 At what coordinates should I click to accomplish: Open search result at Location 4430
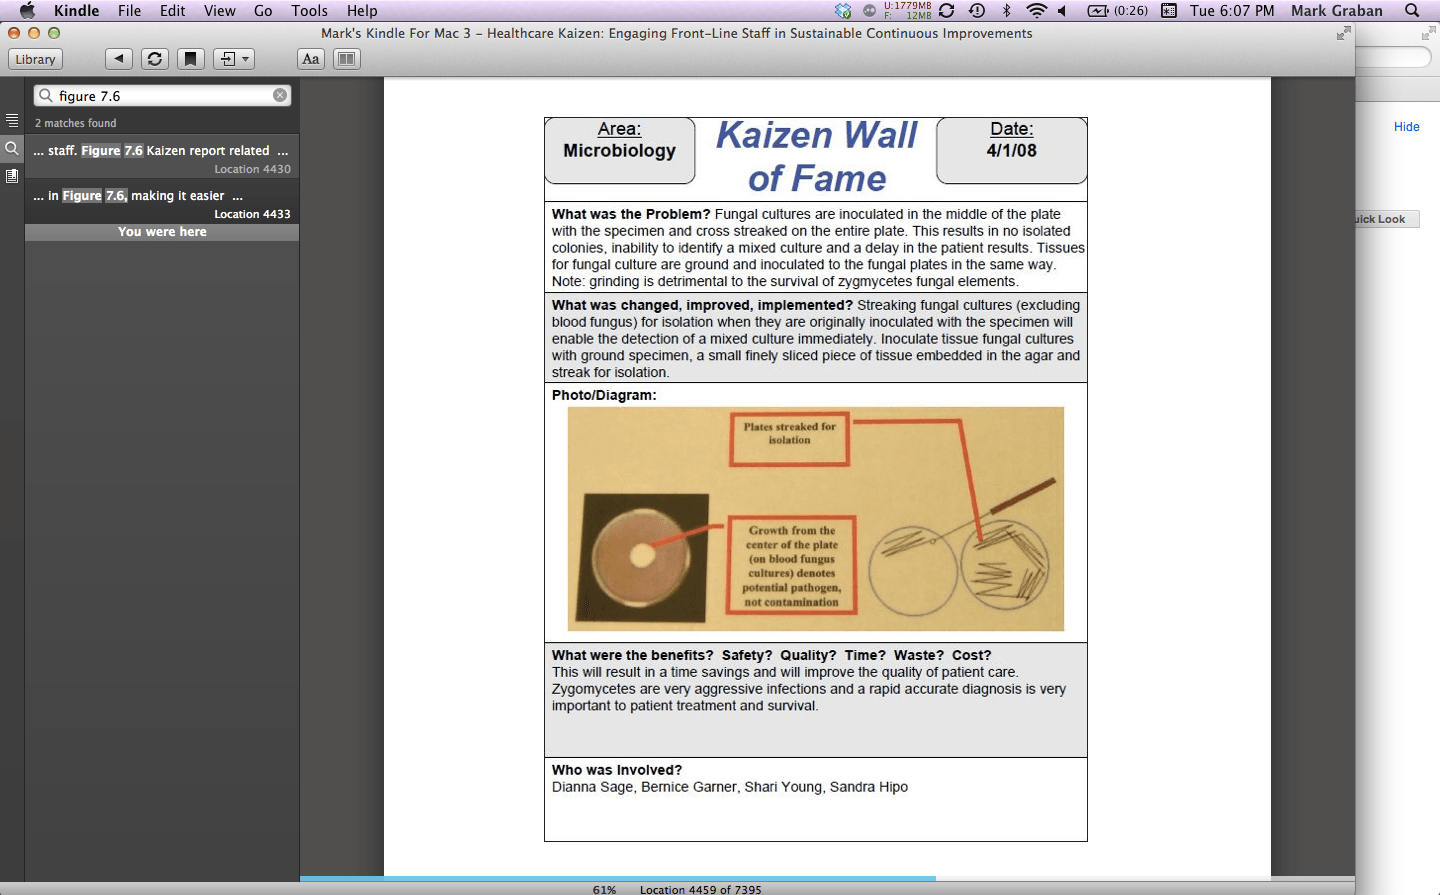click(x=162, y=159)
